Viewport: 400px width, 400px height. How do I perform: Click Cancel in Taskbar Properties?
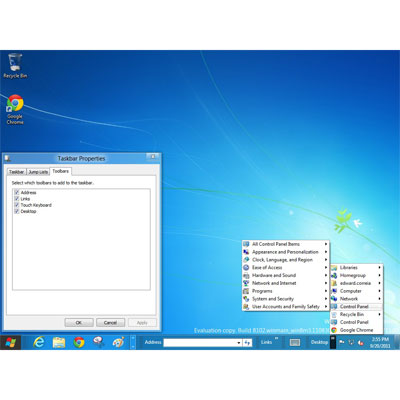pyautogui.click(x=110, y=323)
